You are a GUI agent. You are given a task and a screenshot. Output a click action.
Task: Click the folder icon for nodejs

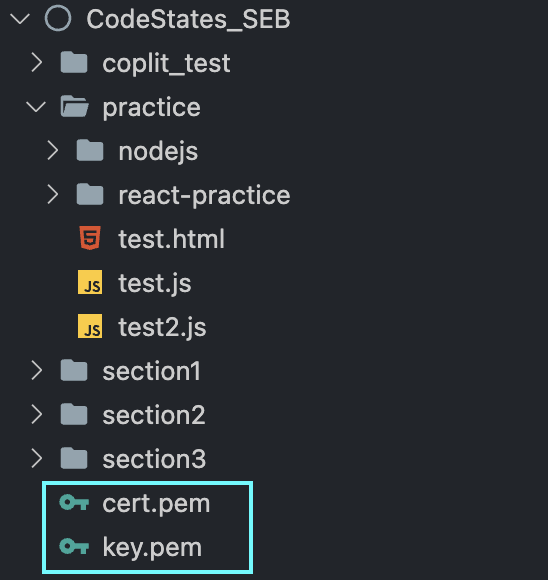coord(90,150)
